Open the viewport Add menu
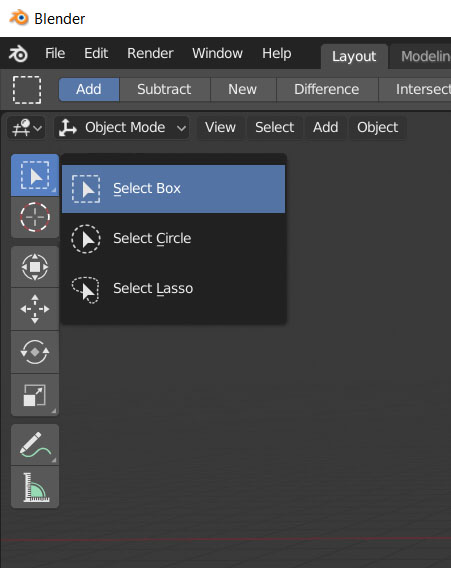 point(326,128)
